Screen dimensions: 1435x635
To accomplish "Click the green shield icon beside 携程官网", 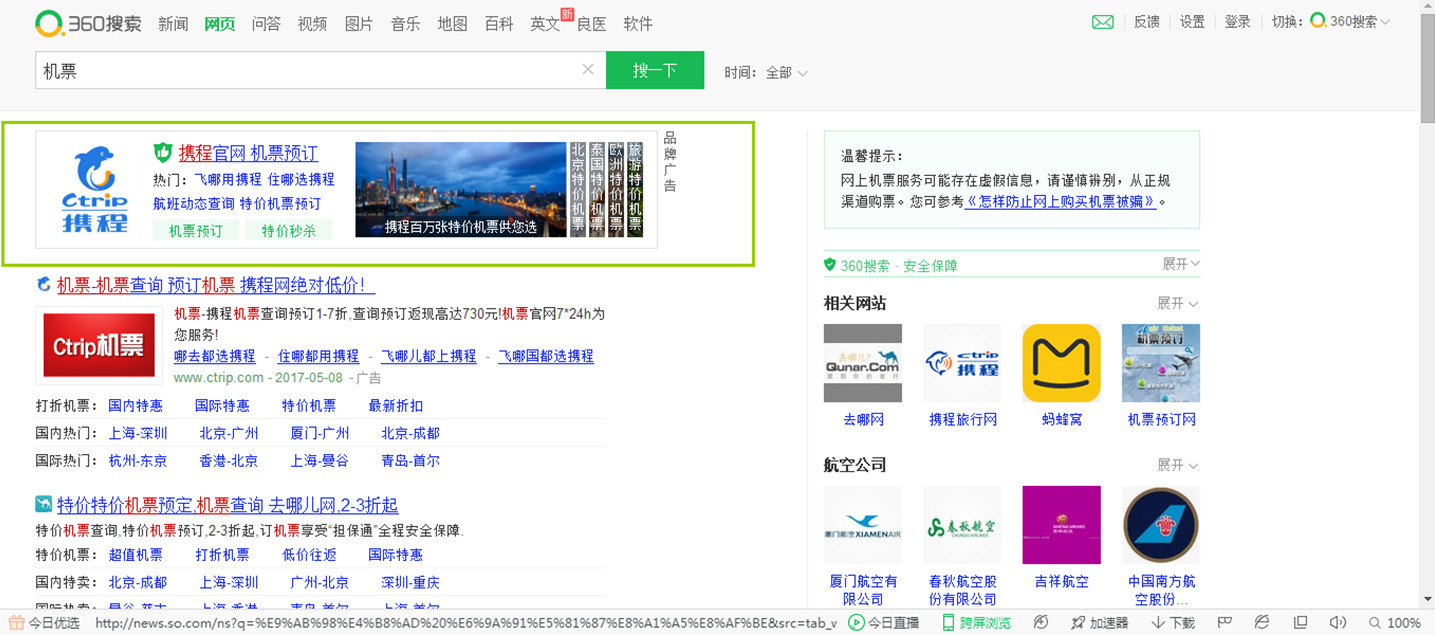I will pos(163,152).
